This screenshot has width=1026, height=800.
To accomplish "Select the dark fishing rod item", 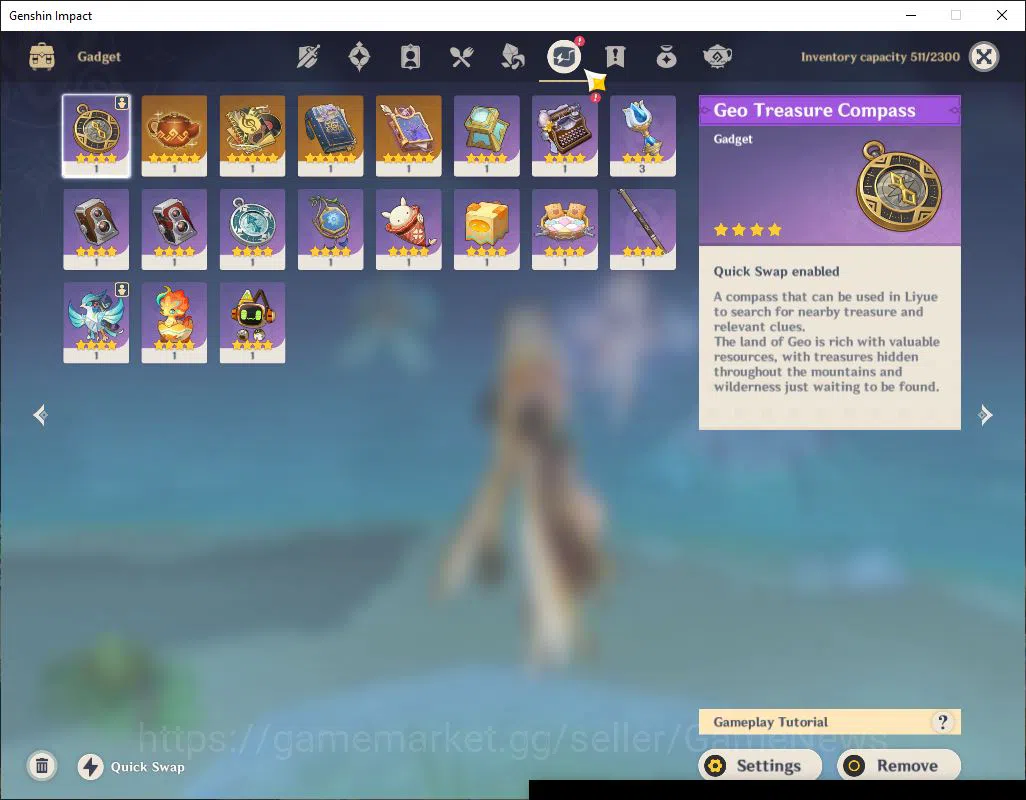I will pyautogui.click(x=643, y=230).
